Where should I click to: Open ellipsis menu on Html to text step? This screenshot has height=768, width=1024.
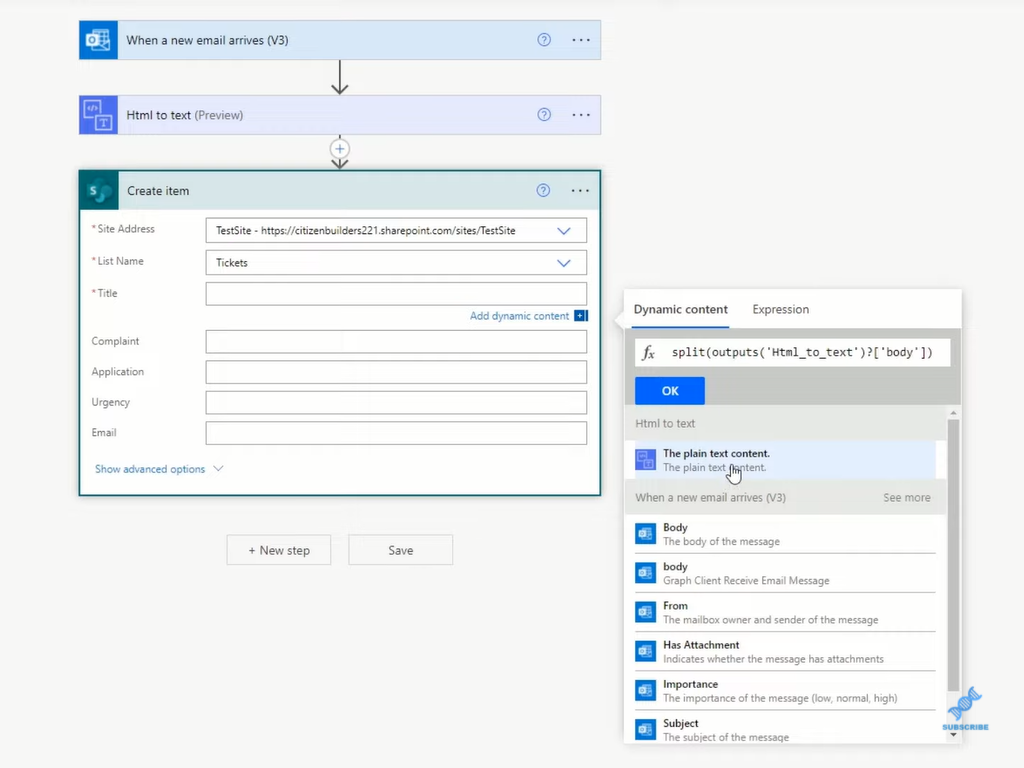click(581, 115)
